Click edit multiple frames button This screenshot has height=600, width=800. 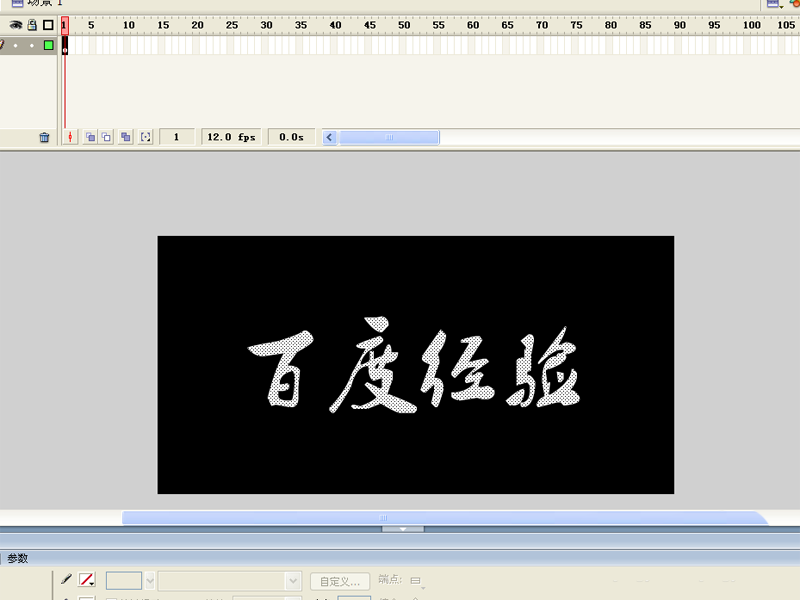click(126, 137)
